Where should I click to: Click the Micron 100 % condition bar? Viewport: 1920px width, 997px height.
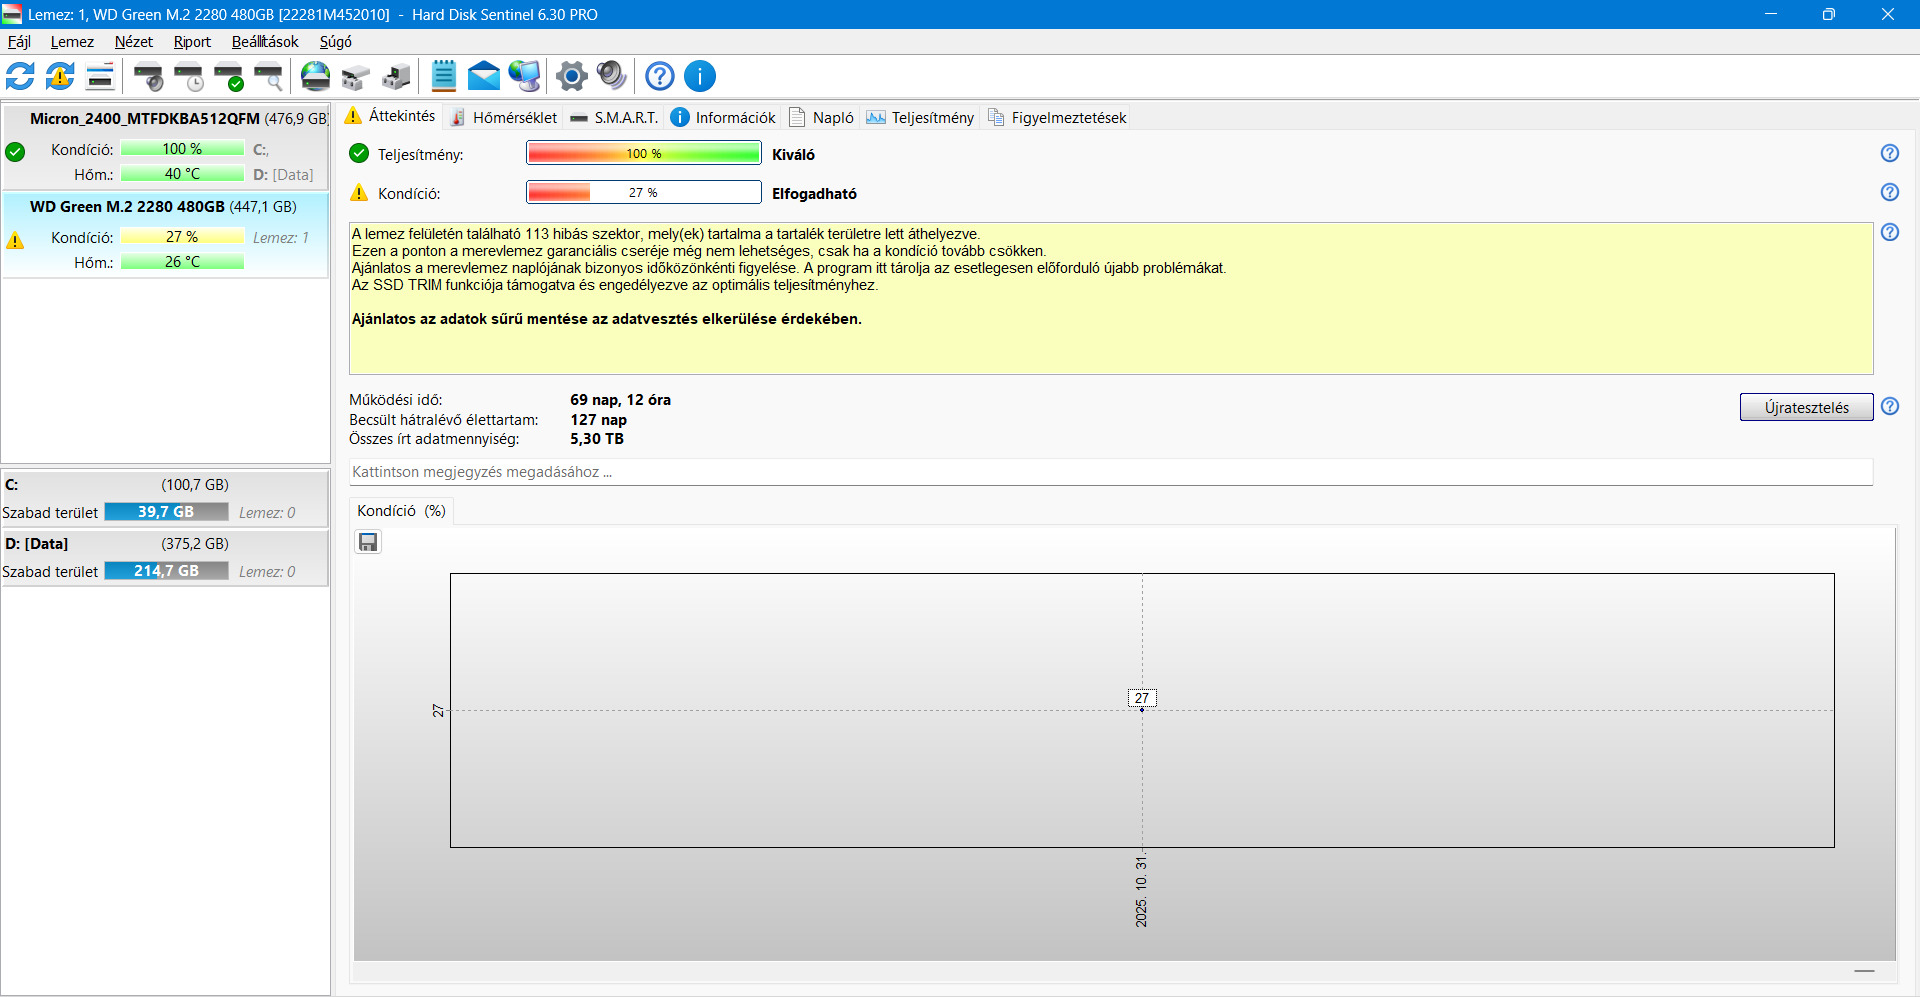(x=182, y=149)
